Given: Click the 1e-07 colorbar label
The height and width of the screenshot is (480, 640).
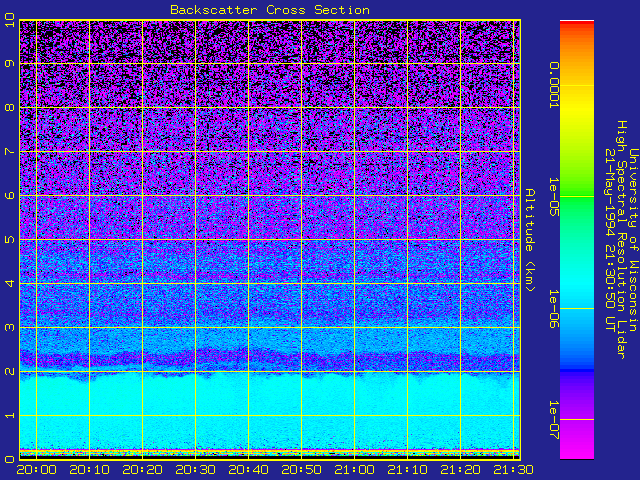Looking at the screenshot, I should point(553,420).
